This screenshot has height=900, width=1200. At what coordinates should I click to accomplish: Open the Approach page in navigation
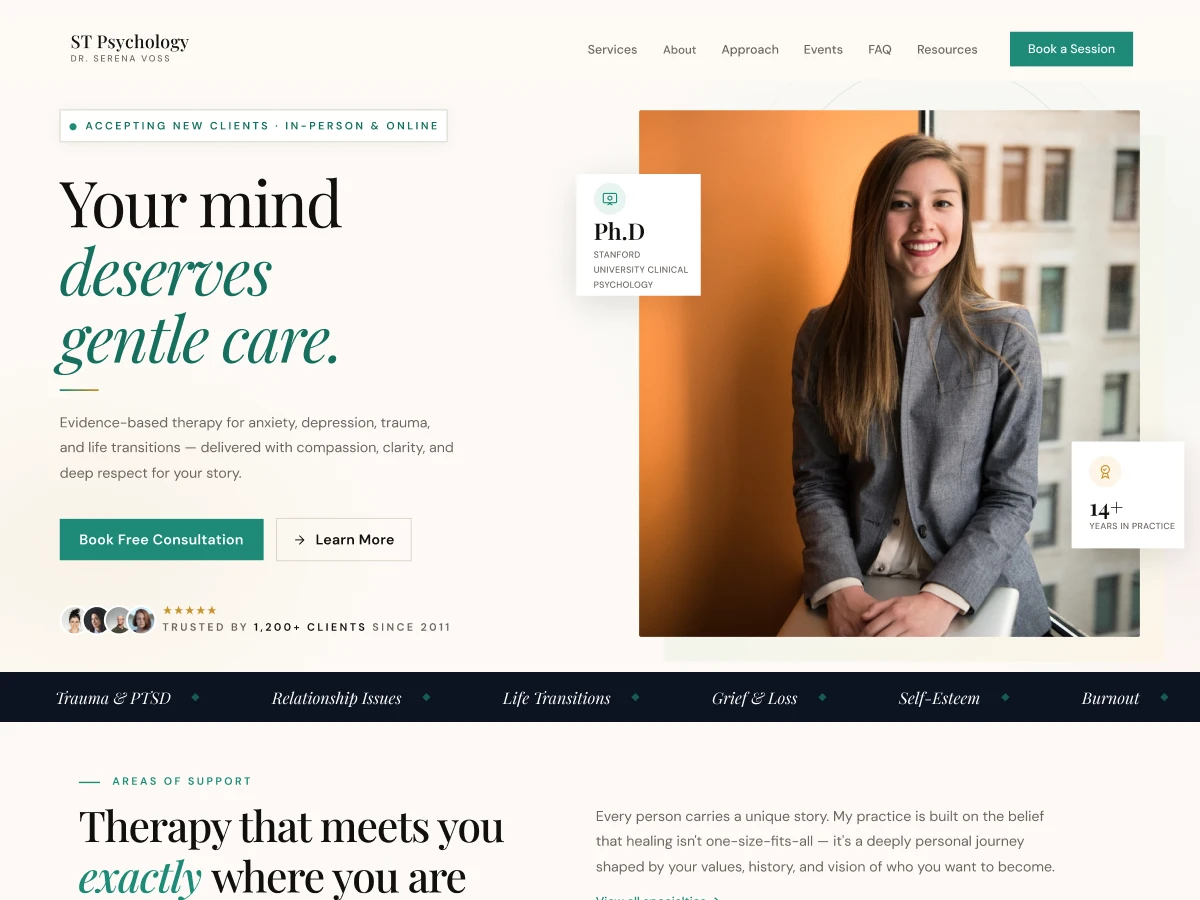pos(750,49)
